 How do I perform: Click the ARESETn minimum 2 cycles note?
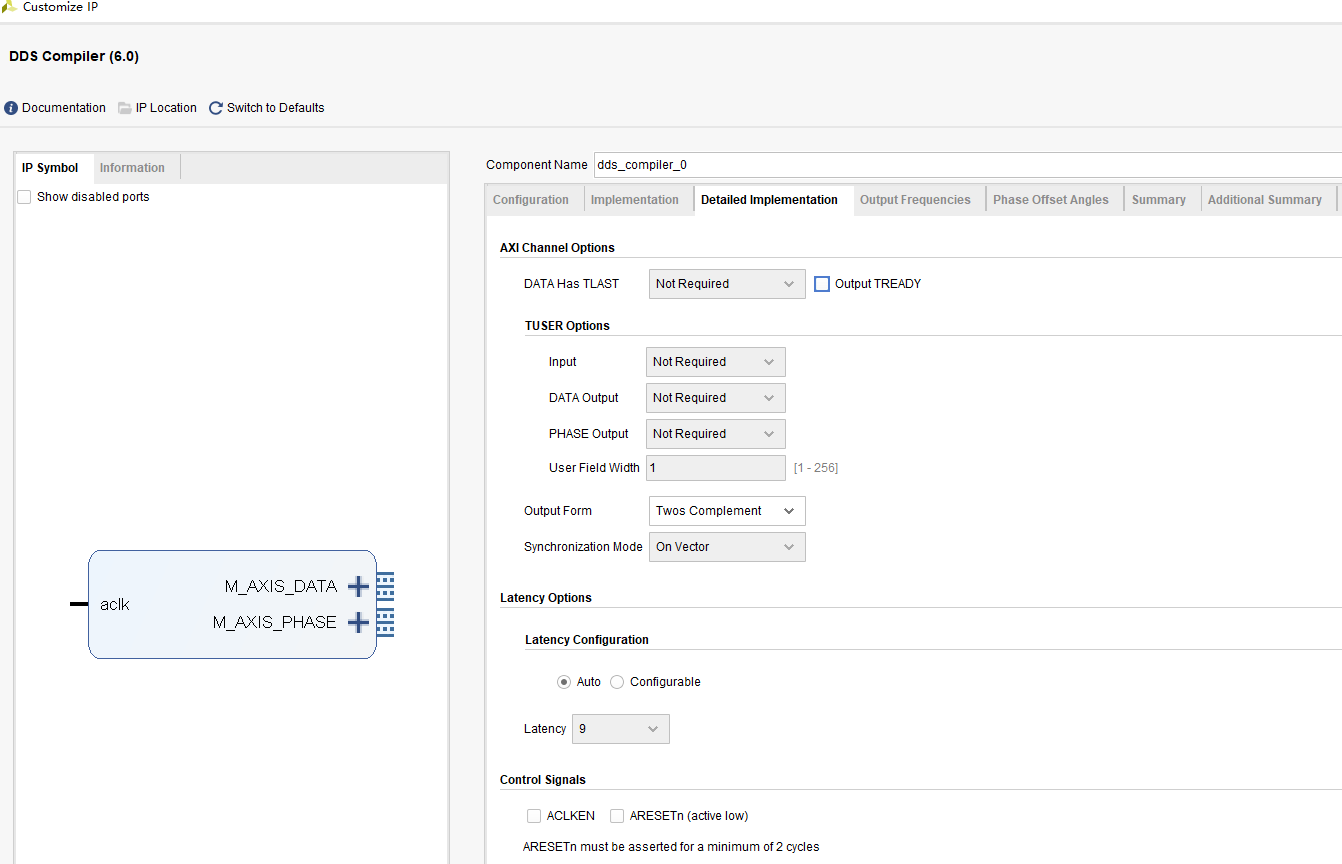point(671,847)
